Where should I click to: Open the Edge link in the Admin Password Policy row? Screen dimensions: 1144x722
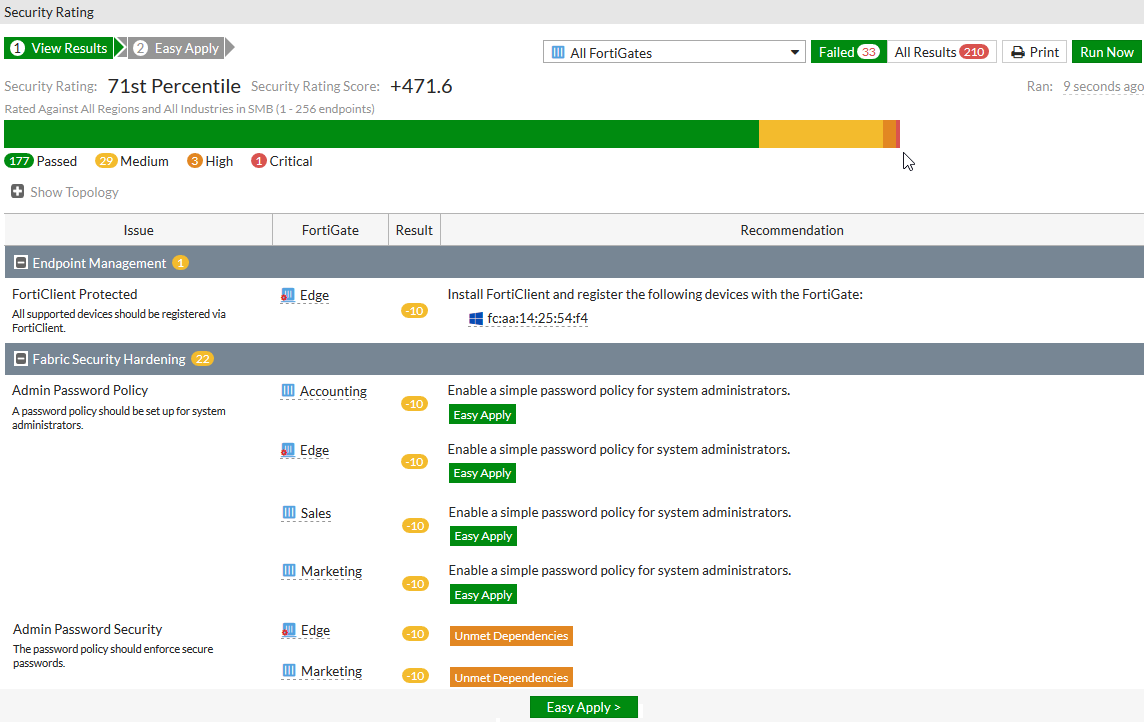[314, 451]
